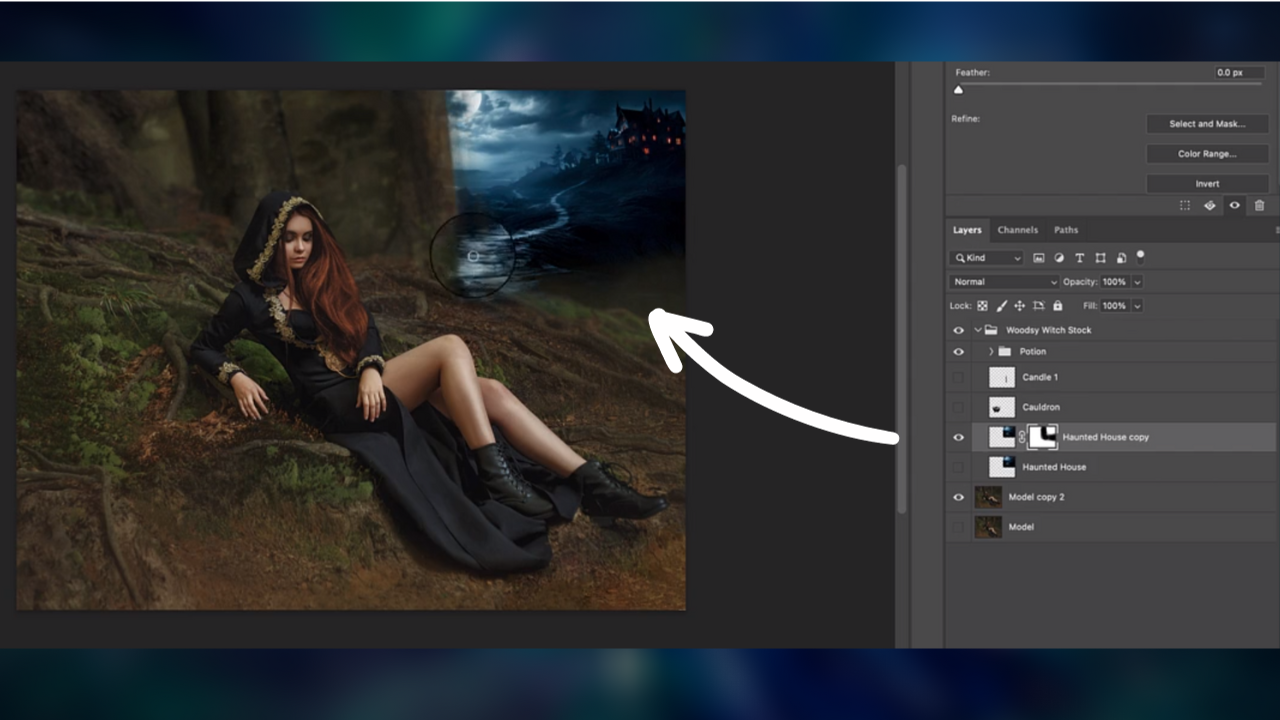Click the canvas vertical scrollbar
The image size is (1280, 720).
point(902,340)
